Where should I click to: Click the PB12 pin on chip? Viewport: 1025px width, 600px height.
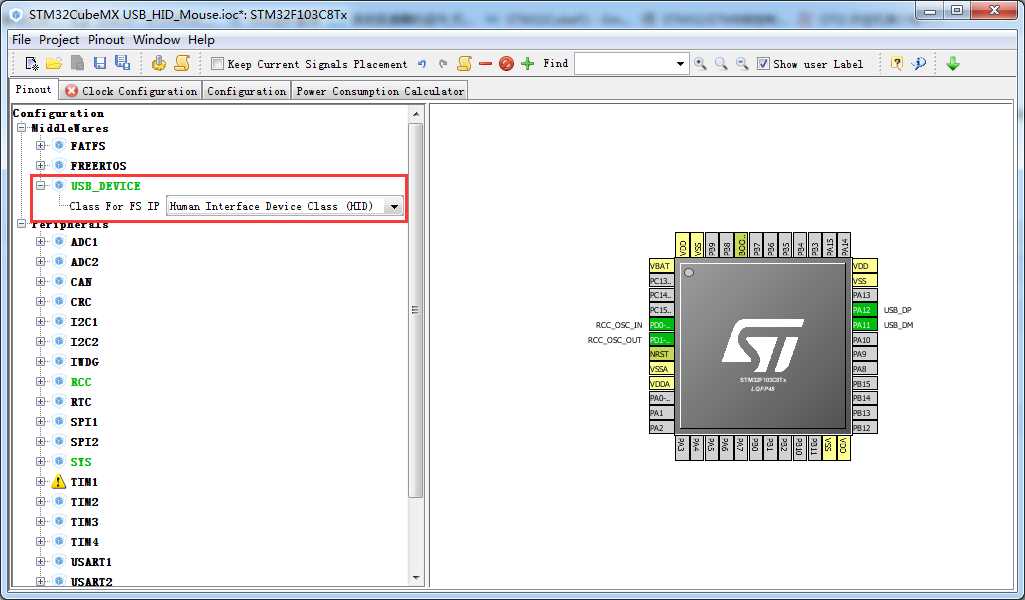tap(864, 427)
